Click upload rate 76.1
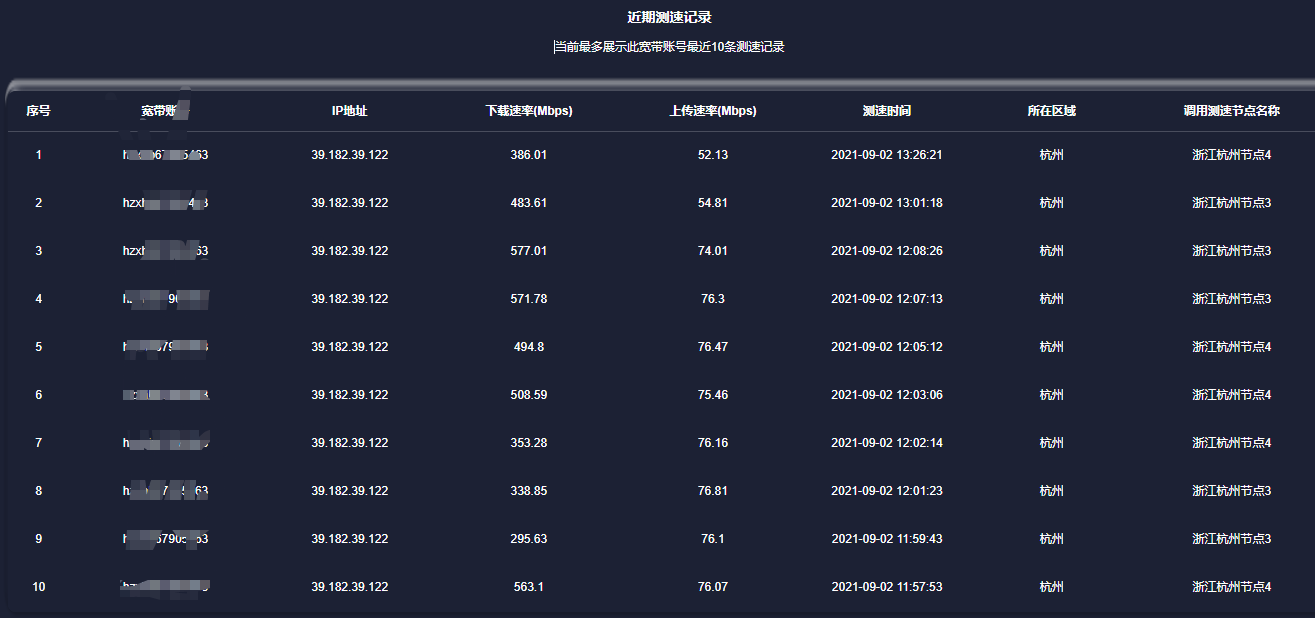This screenshot has height=618, width=1315. (713, 539)
